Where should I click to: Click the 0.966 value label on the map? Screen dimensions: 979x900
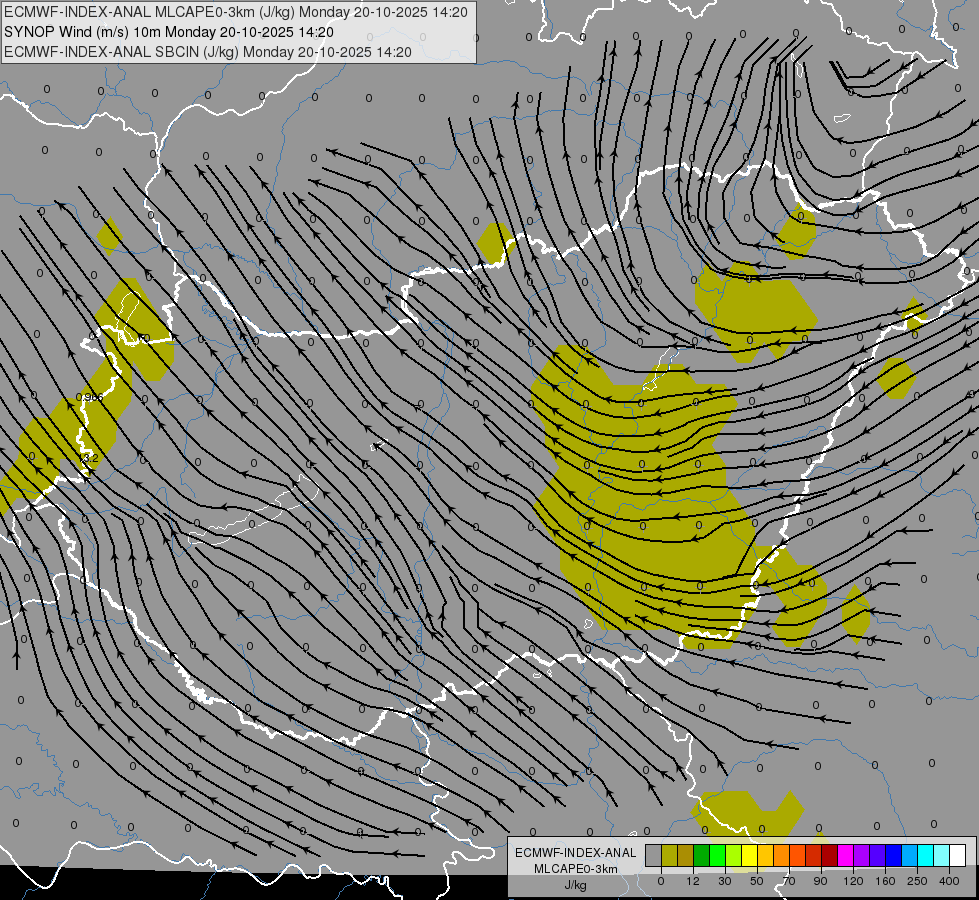tap(89, 397)
